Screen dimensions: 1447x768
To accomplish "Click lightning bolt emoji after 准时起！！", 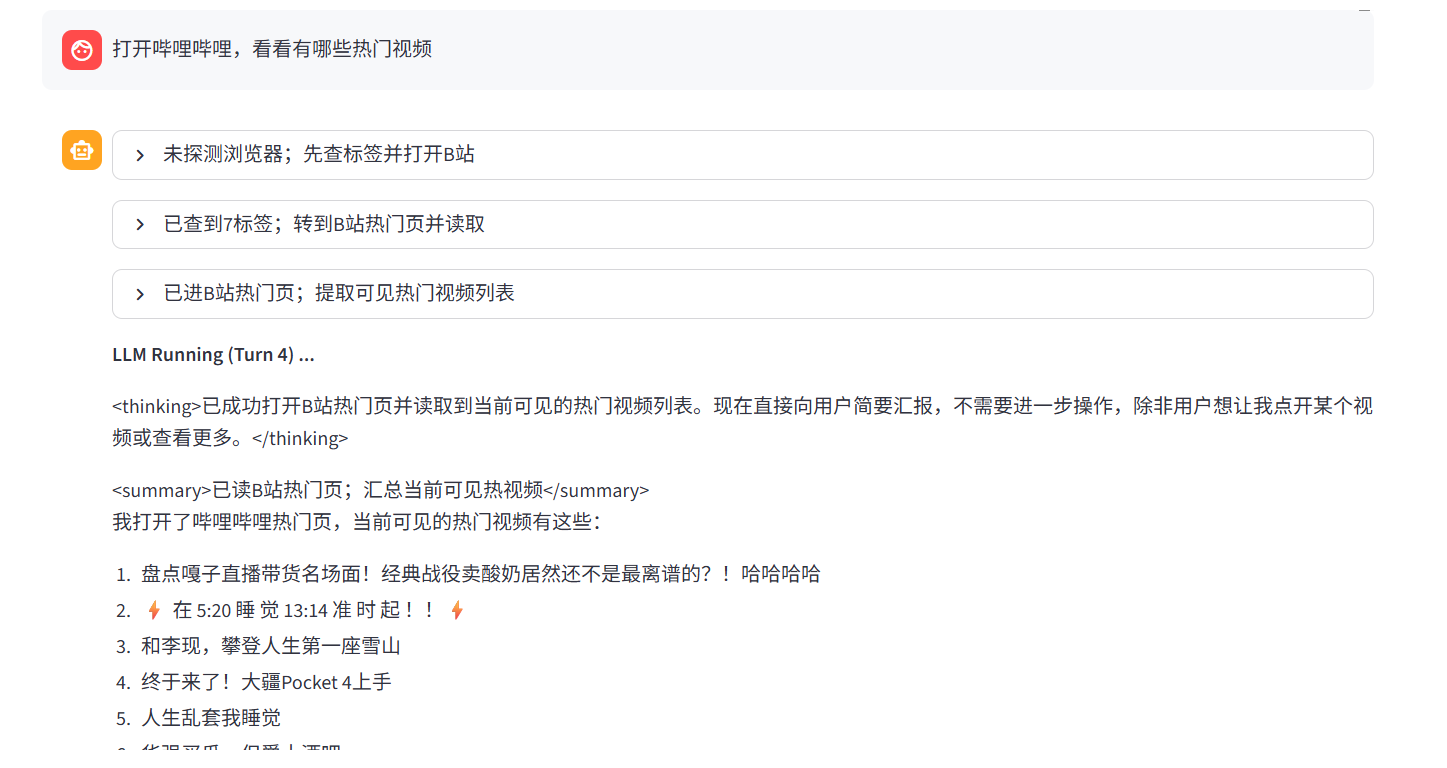I will point(457,610).
